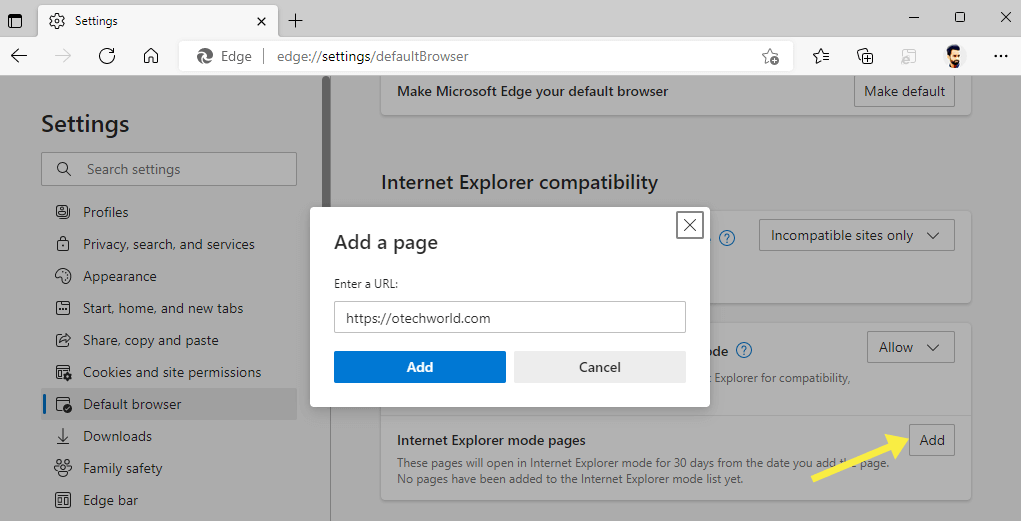Open Start, home, and new tabs section
The image size is (1021, 521).
[169, 308]
